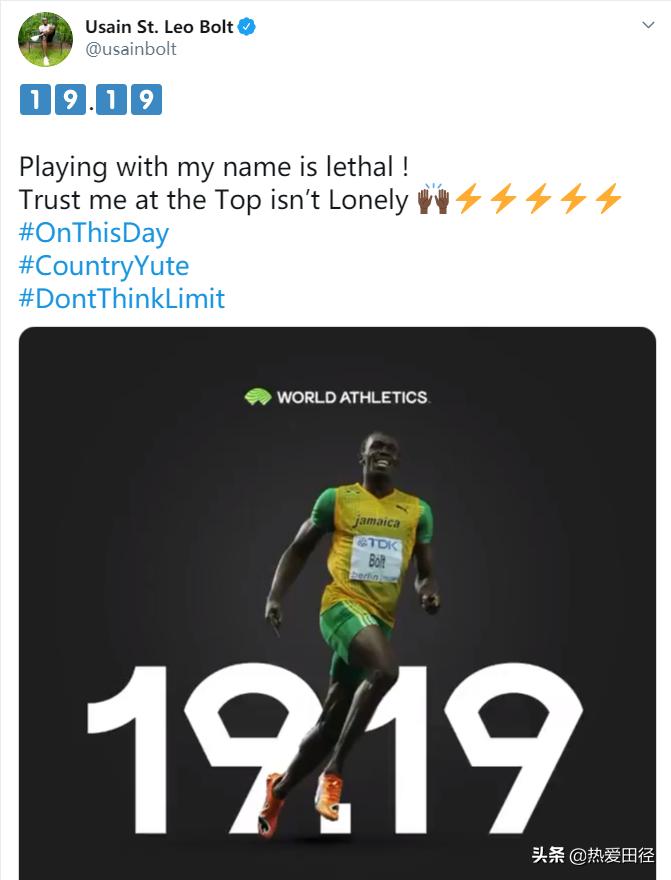Click the first keycap 1 emoji

coord(35,101)
